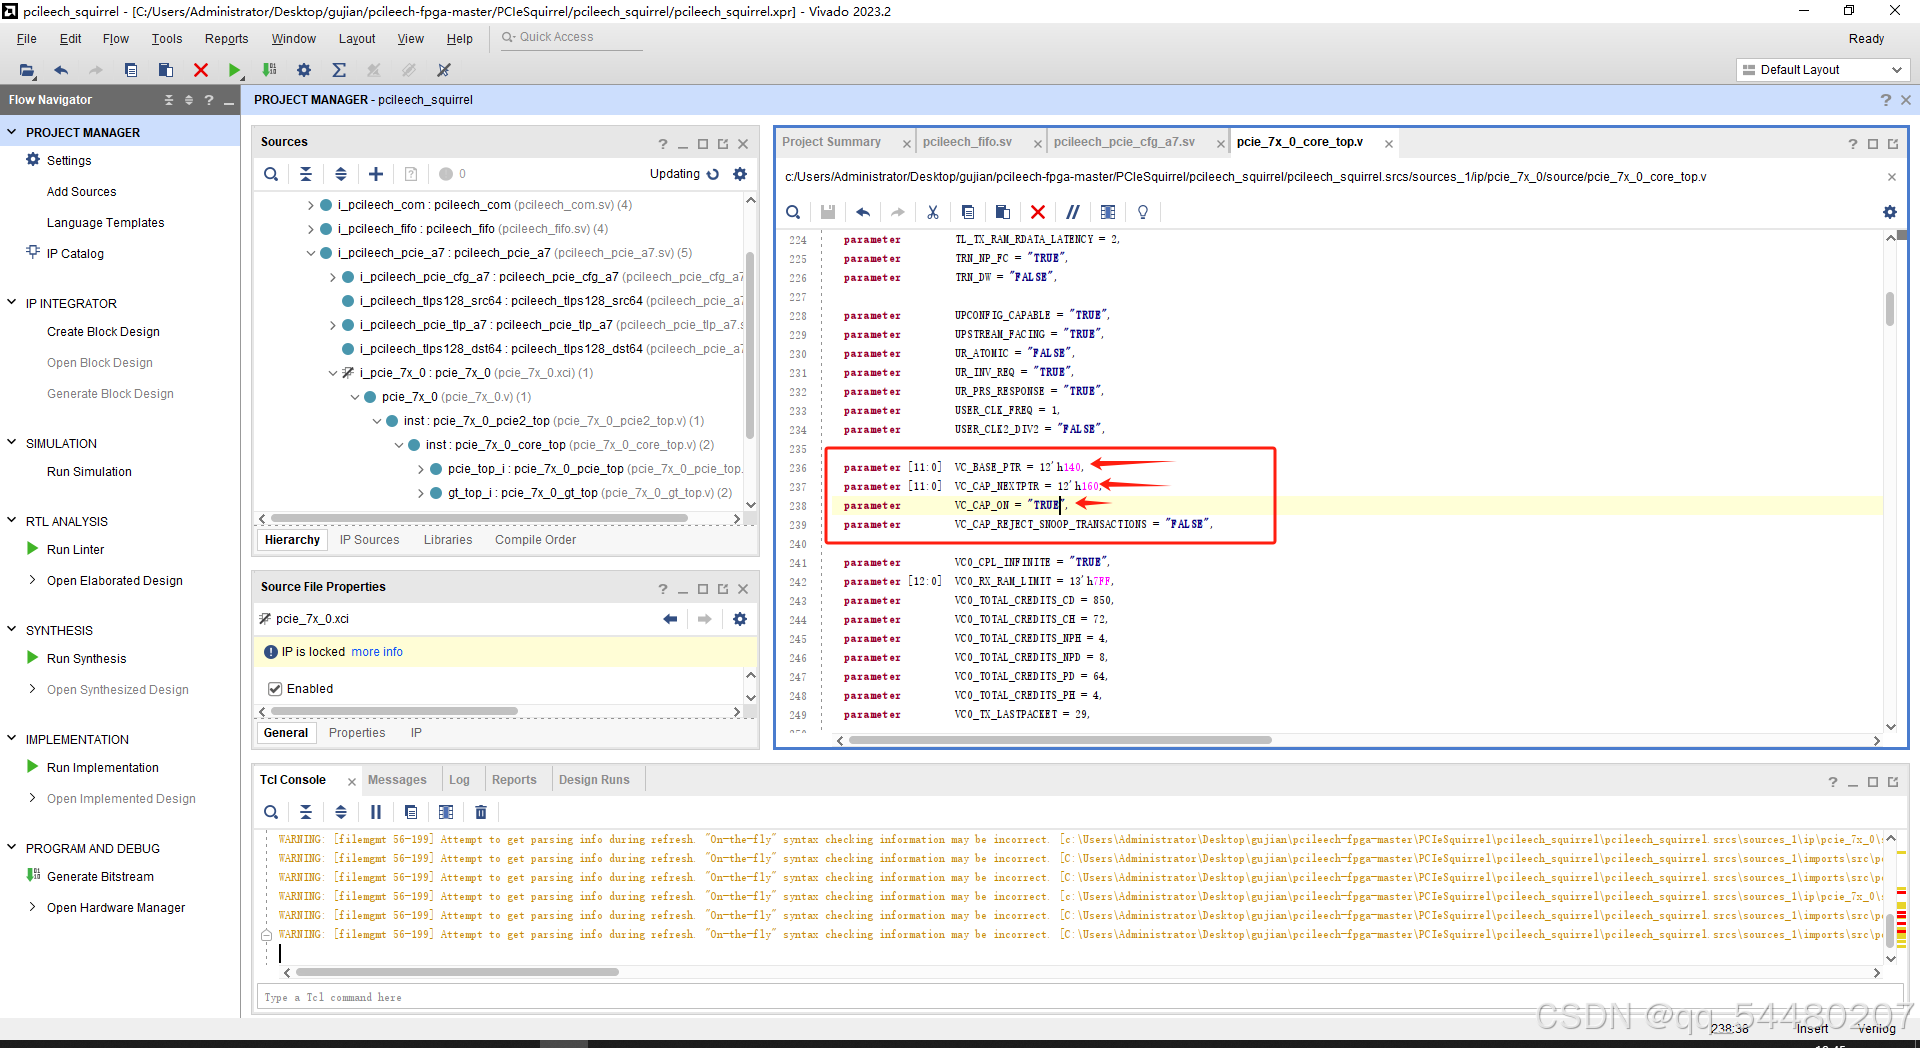Open the Default Layout dropdown
This screenshot has width=1920, height=1048.
click(1825, 70)
